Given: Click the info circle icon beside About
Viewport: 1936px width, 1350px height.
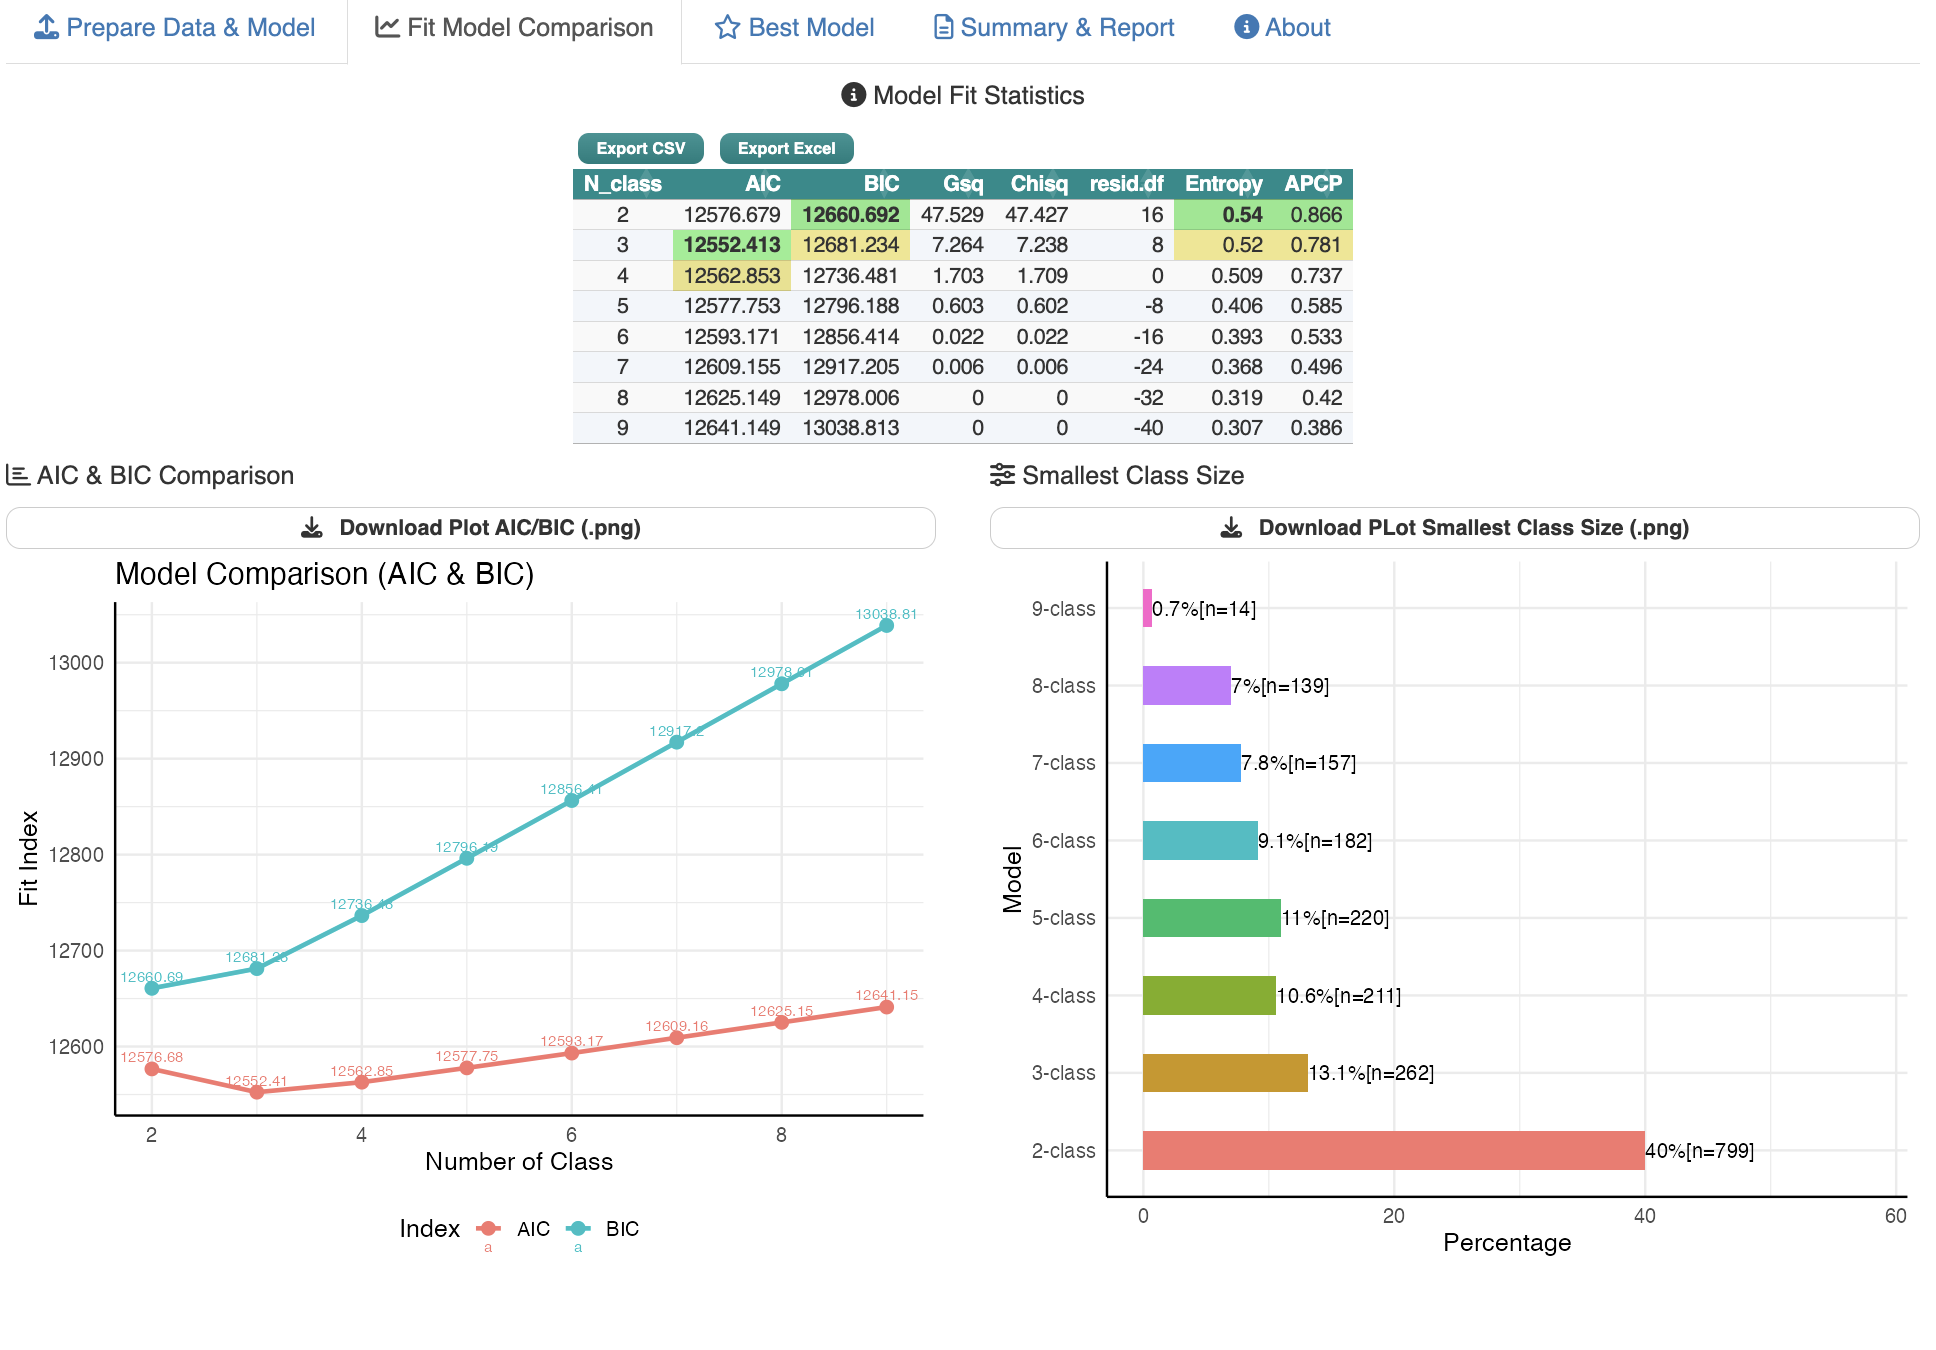Looking at the screenshot, I should [1246, 27].
